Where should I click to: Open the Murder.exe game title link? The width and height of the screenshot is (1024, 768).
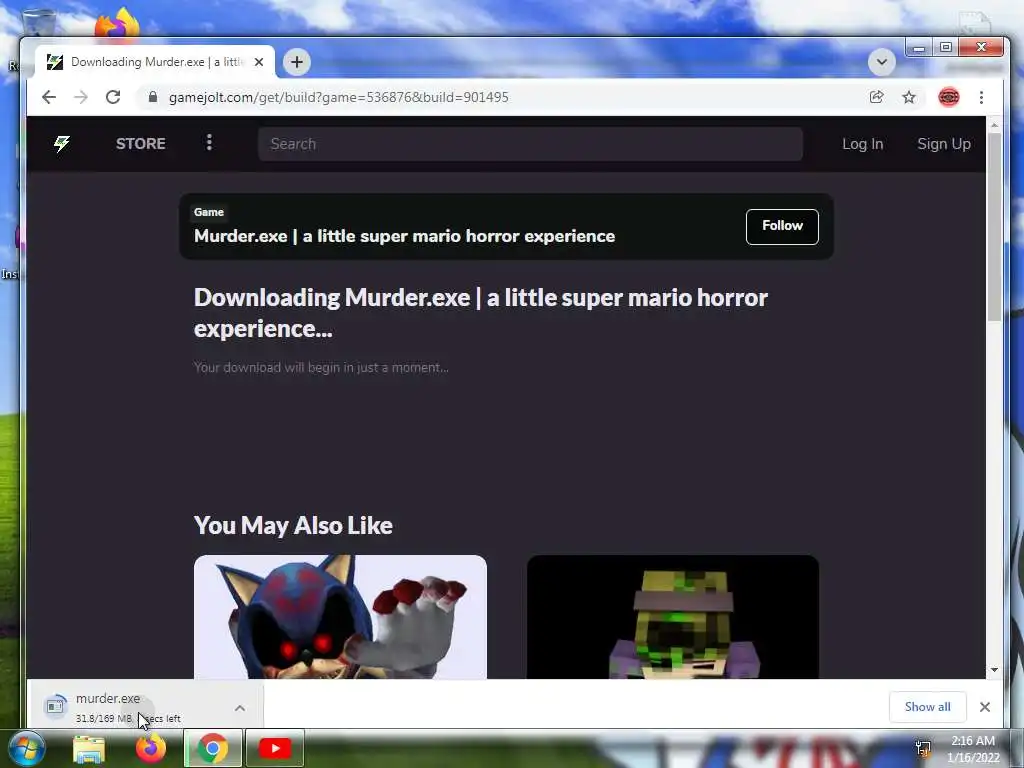pos(404,236)
